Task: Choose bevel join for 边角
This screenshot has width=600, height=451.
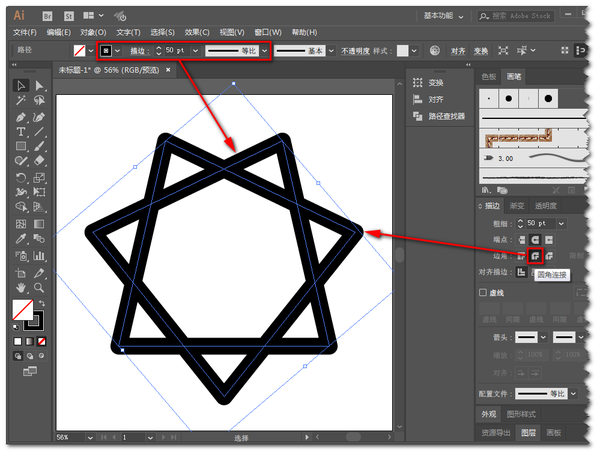Action: click(x=549, y=256)
